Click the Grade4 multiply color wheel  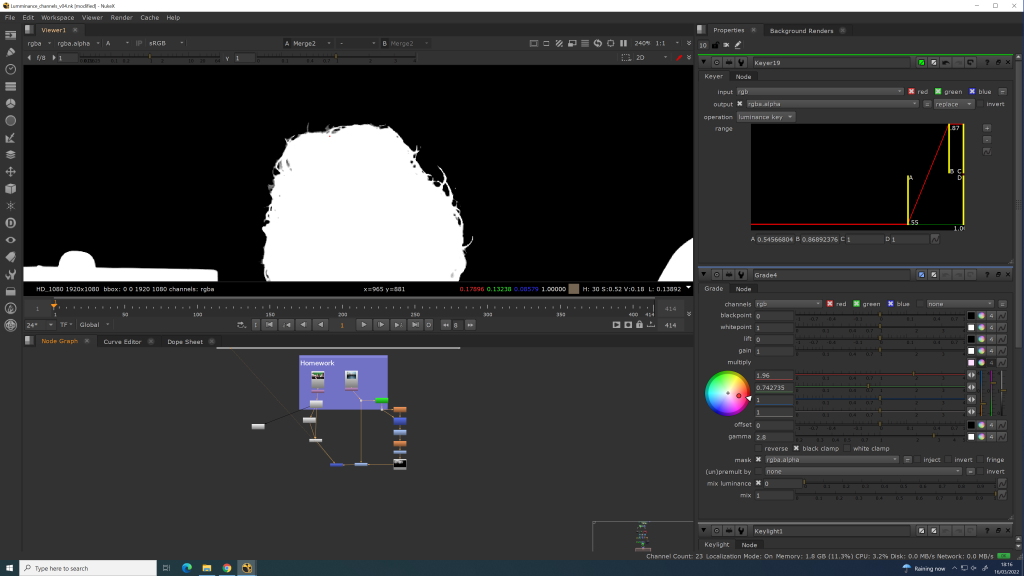click(x=727, y=393)
